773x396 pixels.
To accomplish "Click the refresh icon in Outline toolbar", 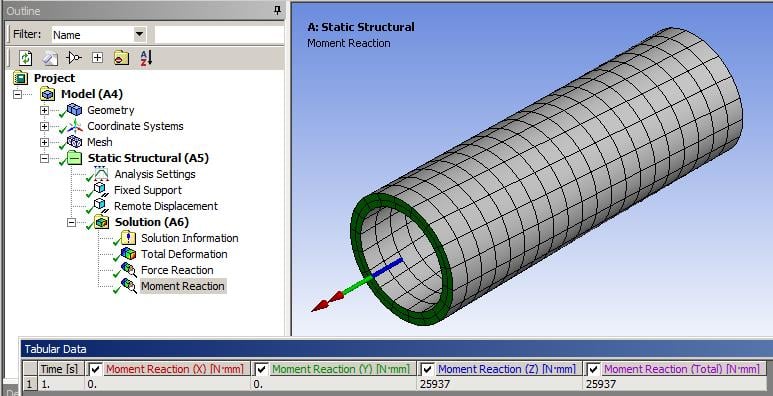I will coord(26,58).
